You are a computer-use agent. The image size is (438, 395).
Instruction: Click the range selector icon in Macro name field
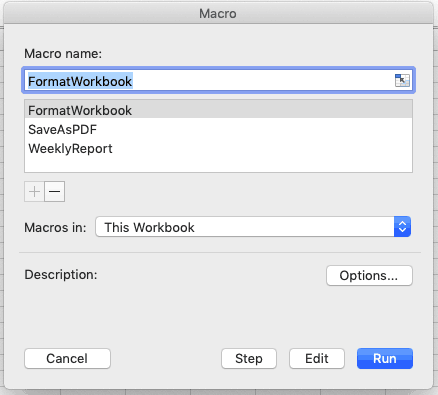pyautogui.click(x=402, y=80)
